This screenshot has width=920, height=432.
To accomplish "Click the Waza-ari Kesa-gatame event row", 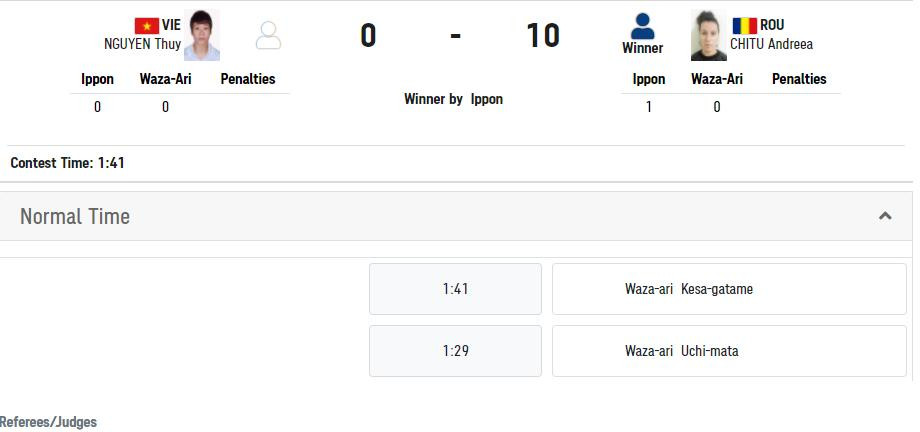I will [x=729, y=289].
